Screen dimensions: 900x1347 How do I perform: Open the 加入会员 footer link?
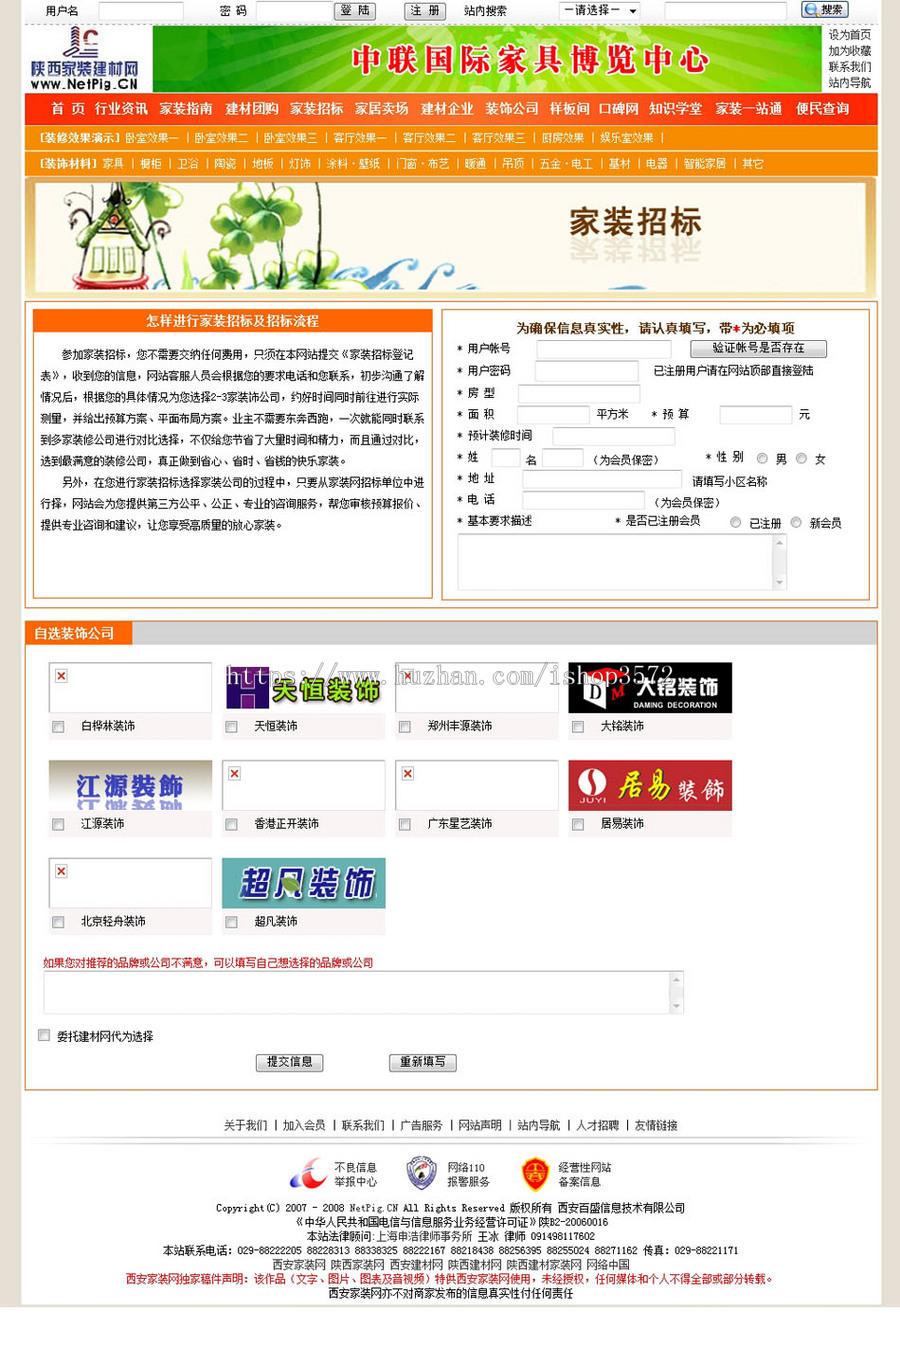304,1124
